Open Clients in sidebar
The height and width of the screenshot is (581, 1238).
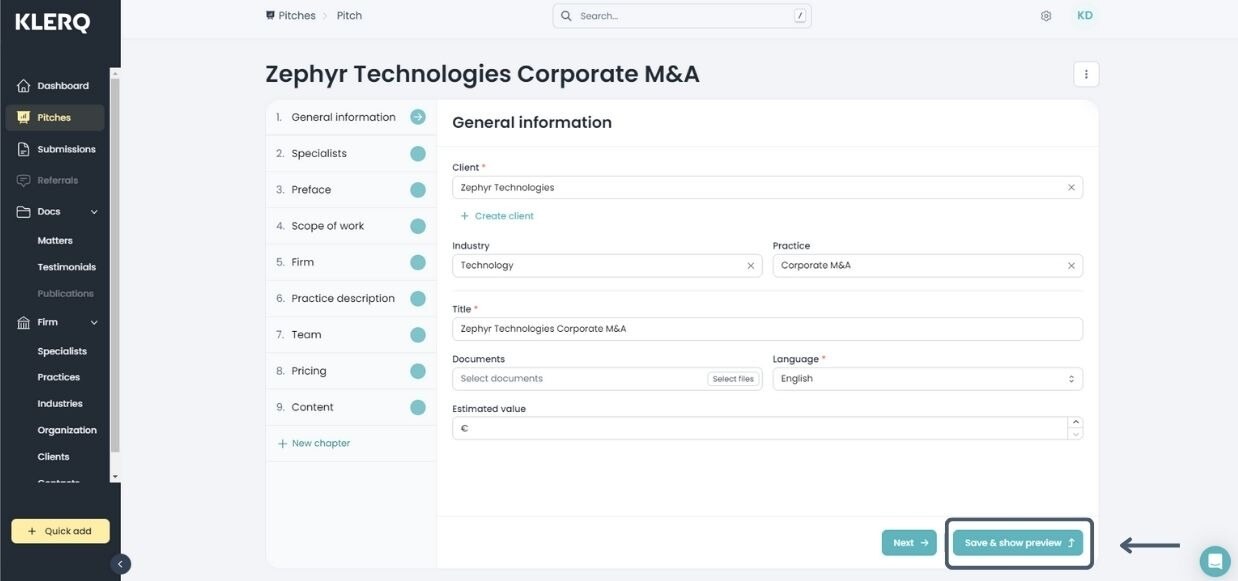point(54,457)
